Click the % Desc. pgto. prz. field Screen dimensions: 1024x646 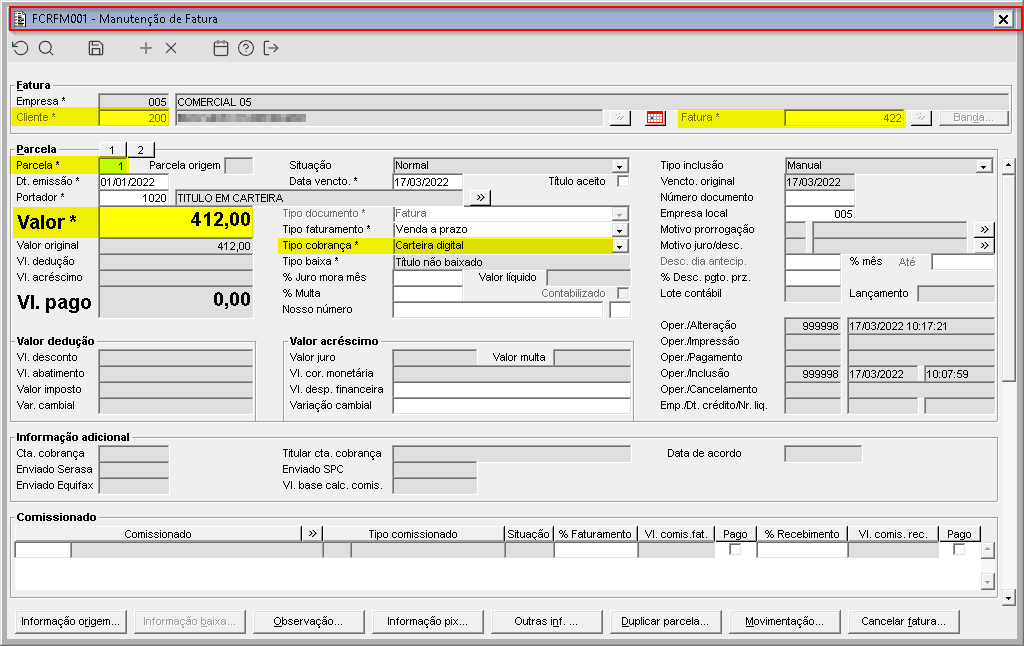coord(812,278)
